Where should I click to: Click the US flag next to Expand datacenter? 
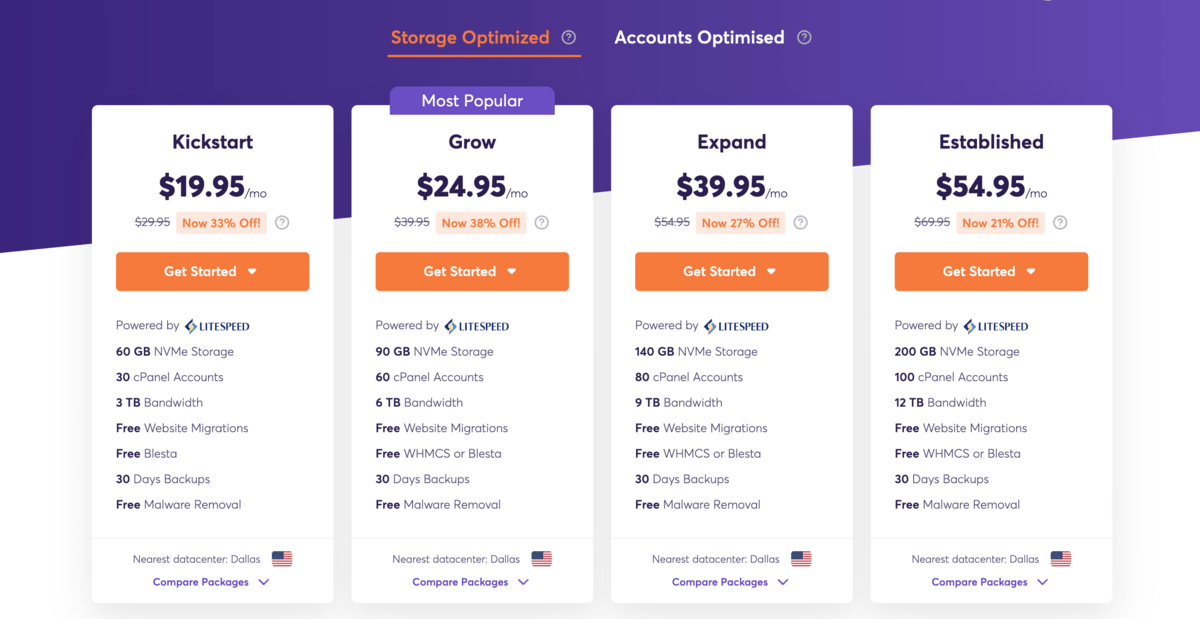[800, 558]
